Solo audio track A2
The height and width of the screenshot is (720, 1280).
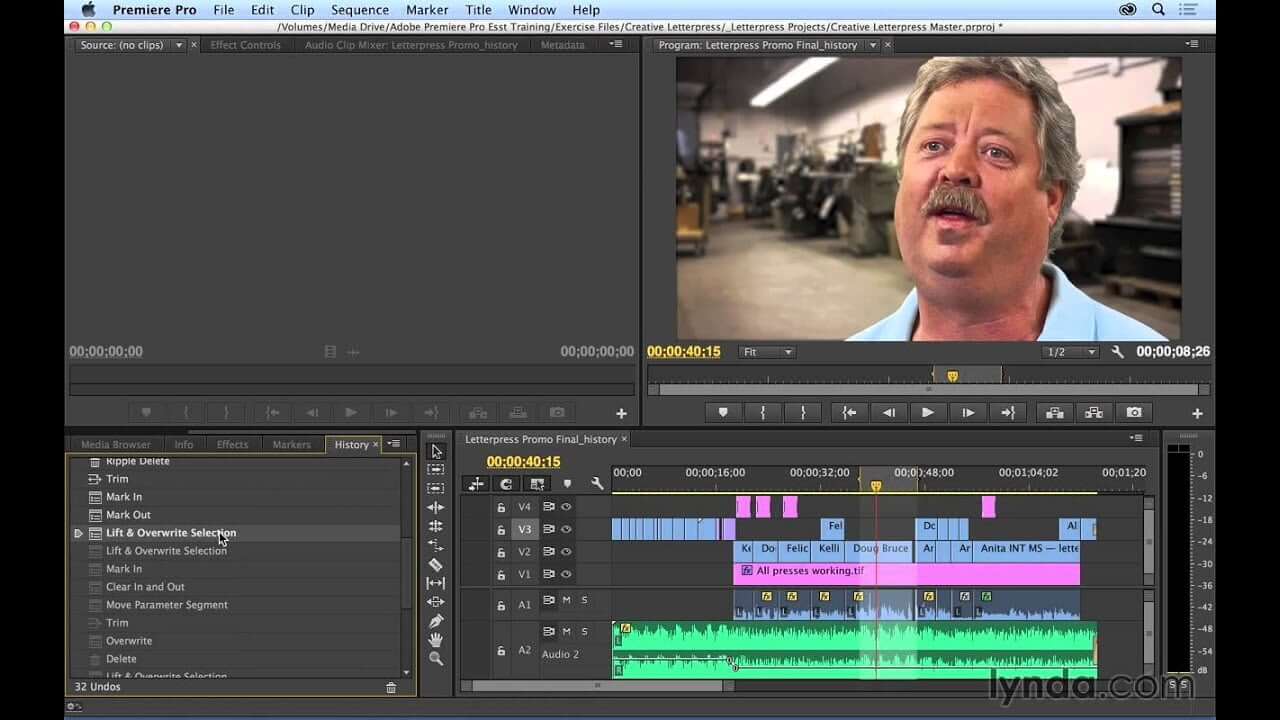click(x=584, y=631)
